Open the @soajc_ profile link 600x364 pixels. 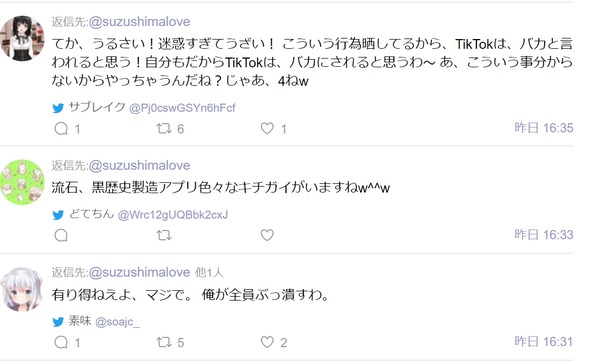(x=117, y=322)
